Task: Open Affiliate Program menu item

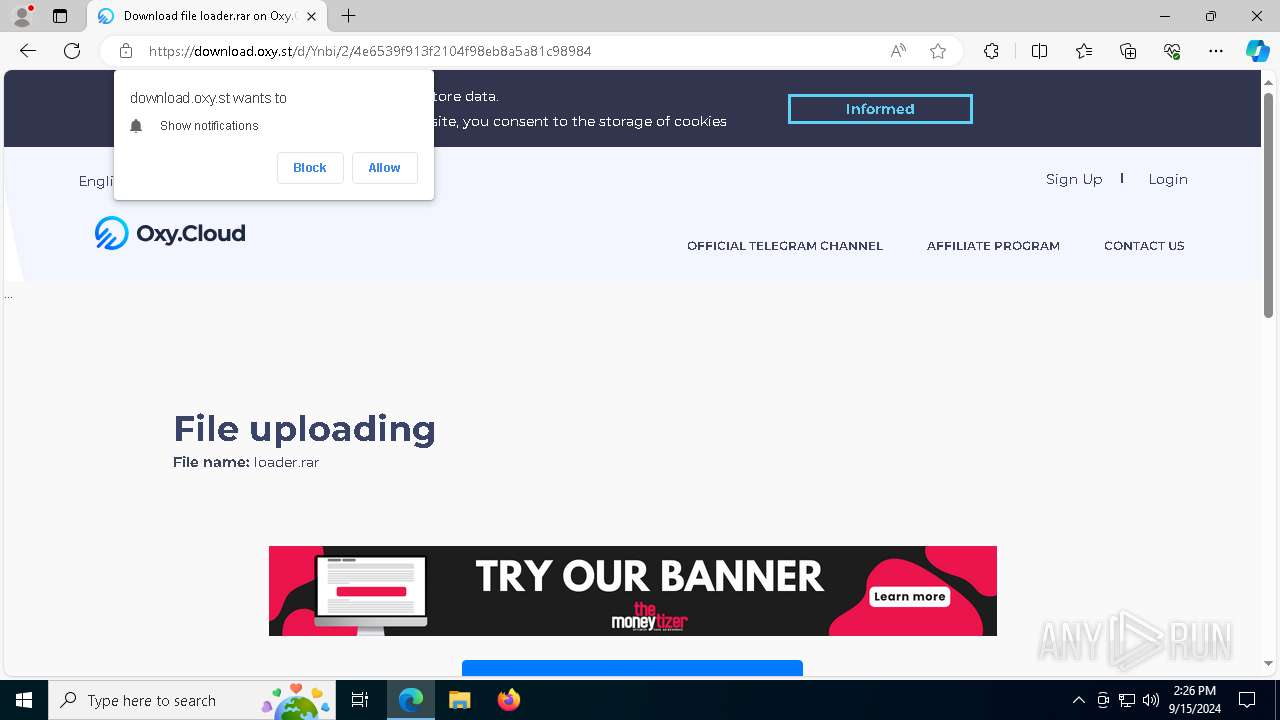Action: [x=993, y=246]
